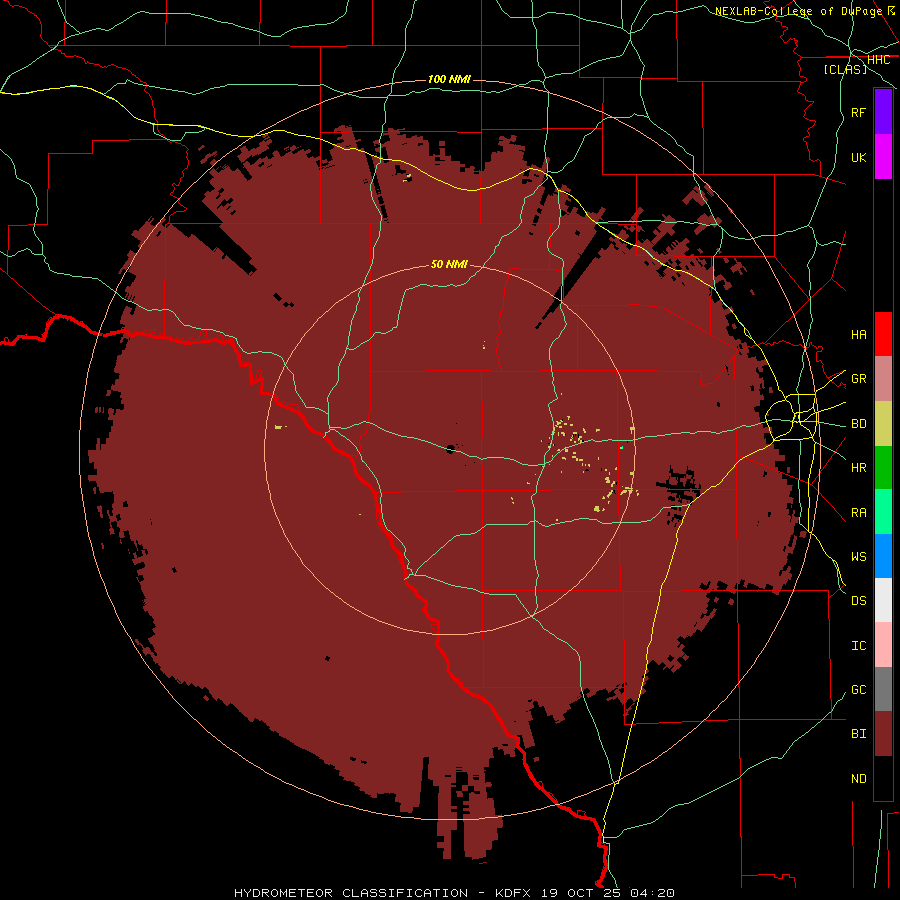Click the GC gray legend swatch
Image resolution: width=900 pixels, height=900 pixels.
point(883,689)
